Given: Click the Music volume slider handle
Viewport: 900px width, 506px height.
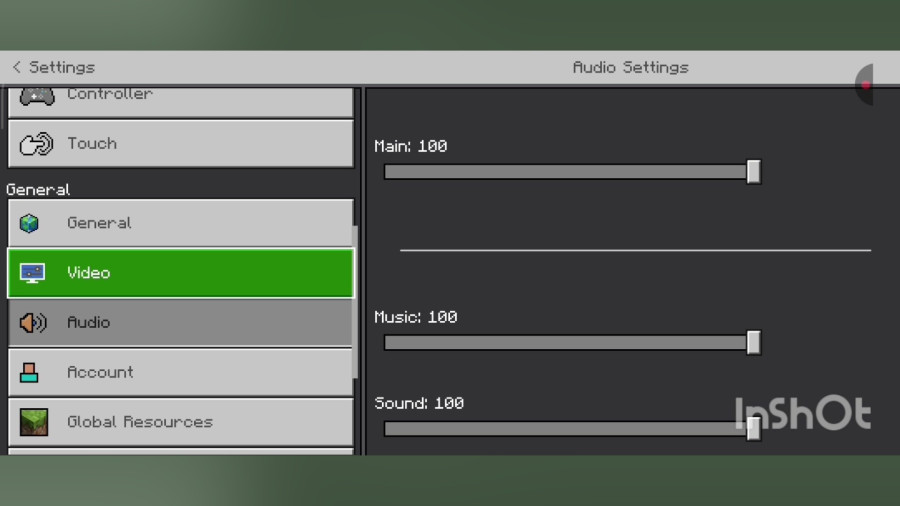Looking at the screenshot, I should click(x=754, y=342).
